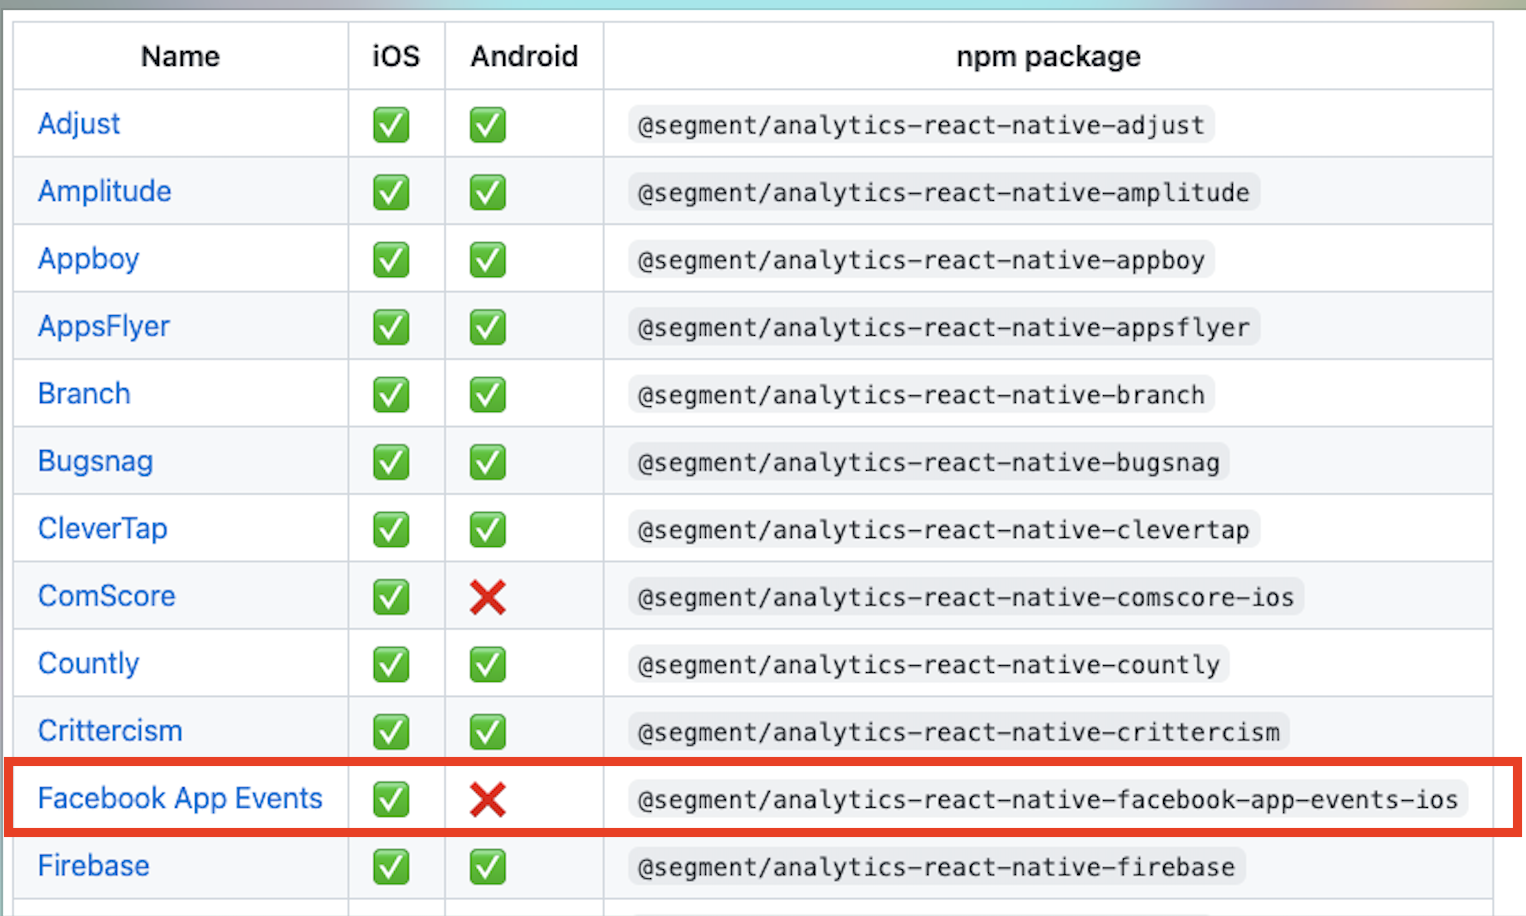Select the analytics-react-native-clevertap package text

pos(941,529)
